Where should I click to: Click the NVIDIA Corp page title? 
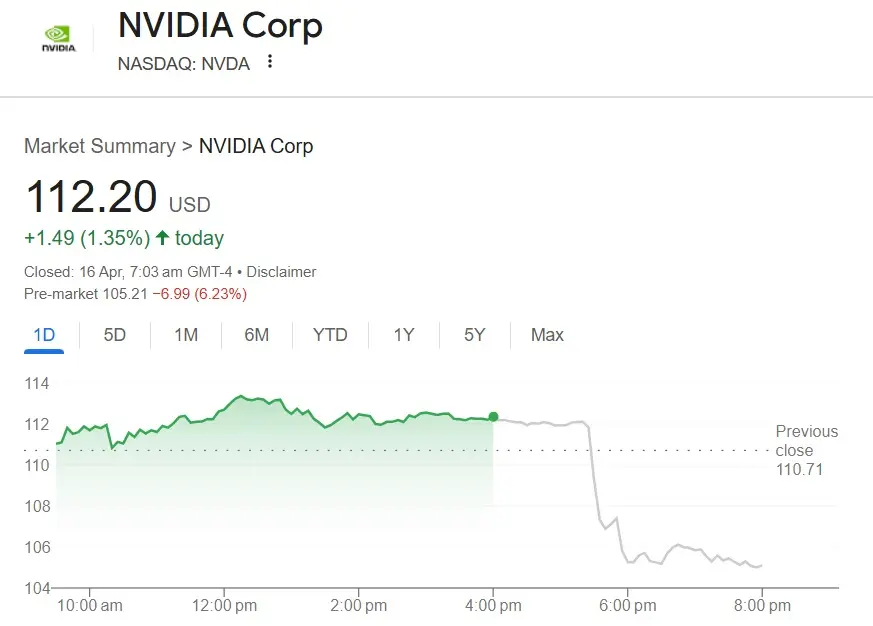(x=220, y=25)
